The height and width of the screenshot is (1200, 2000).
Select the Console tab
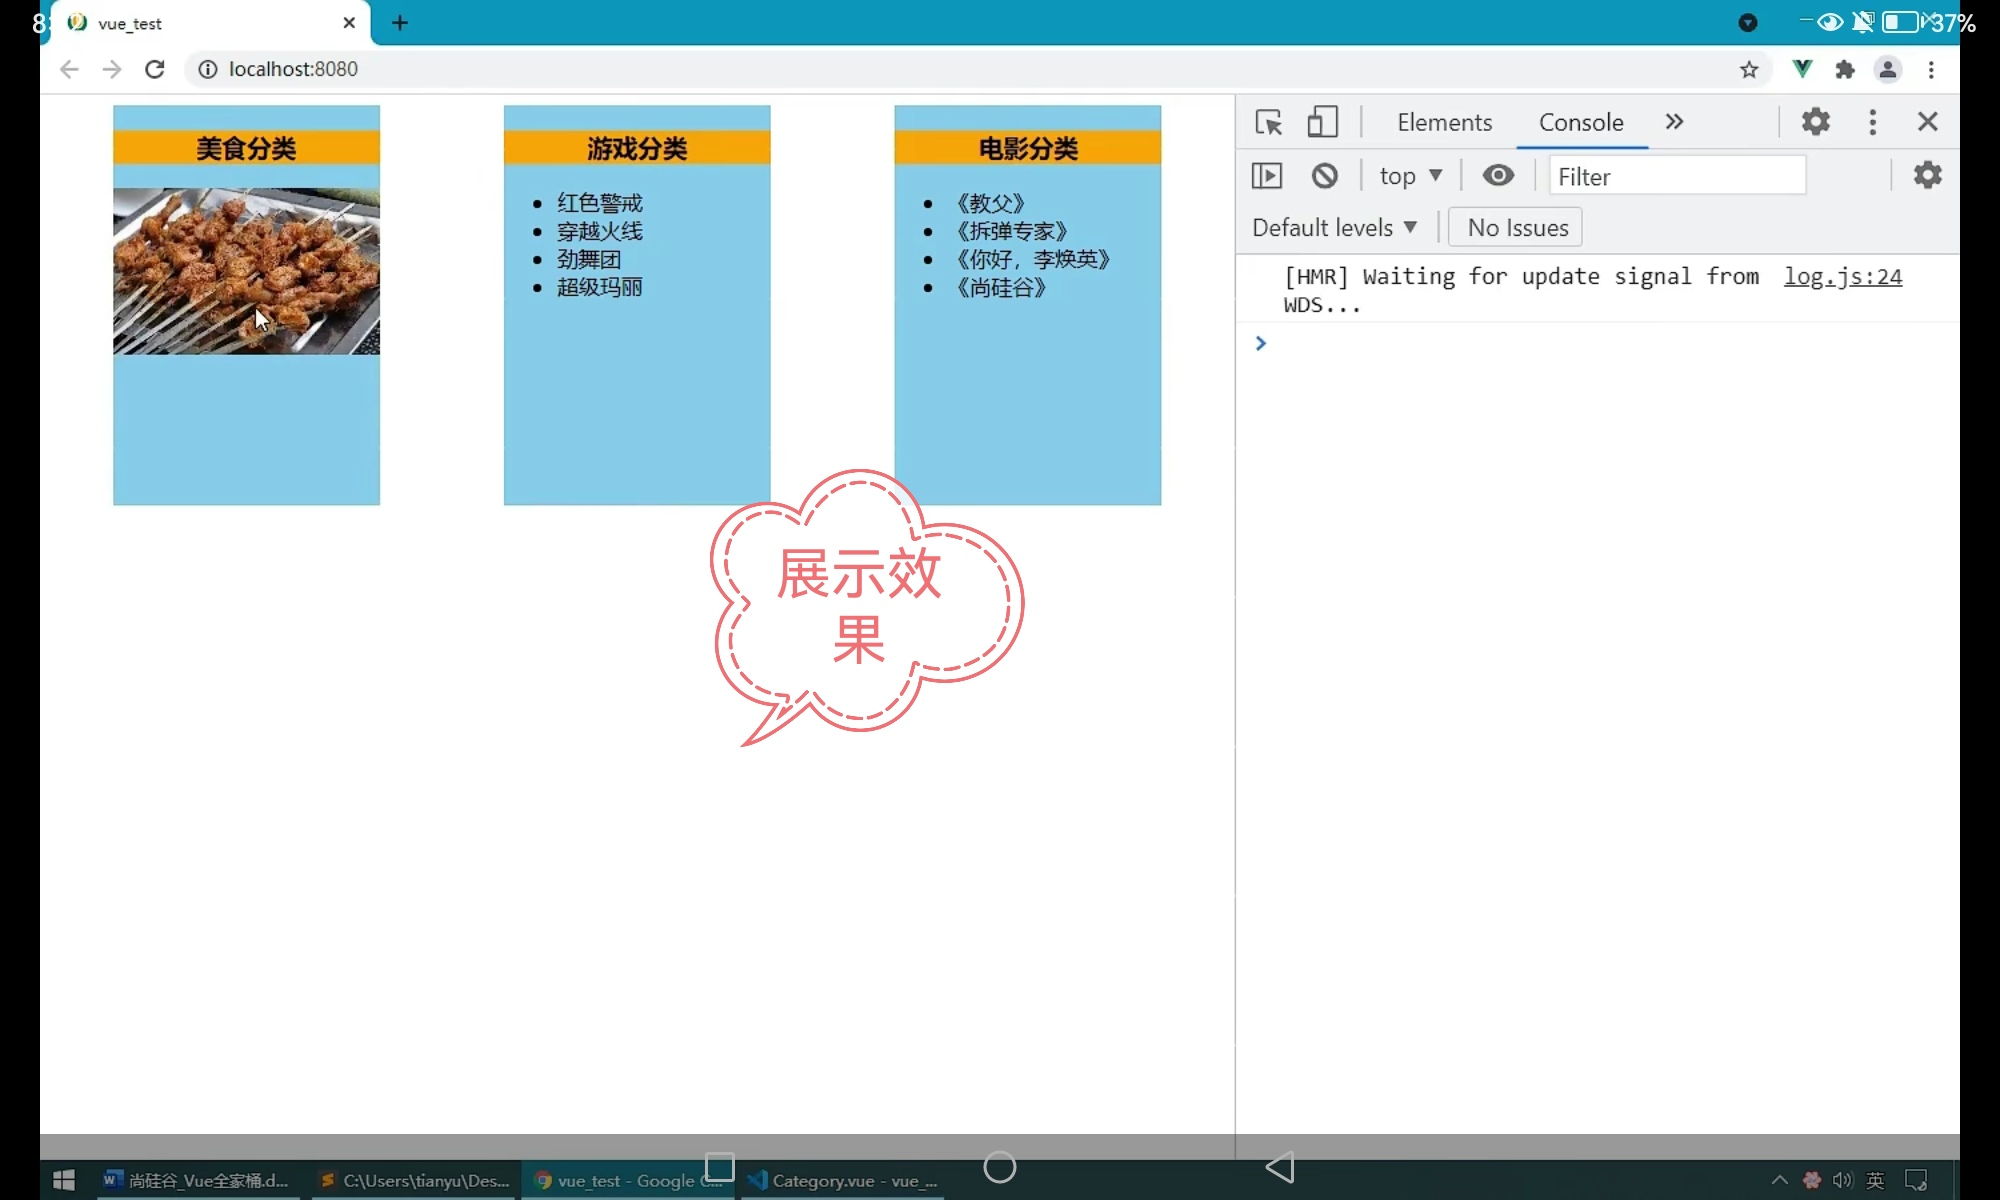(1580, 122)
